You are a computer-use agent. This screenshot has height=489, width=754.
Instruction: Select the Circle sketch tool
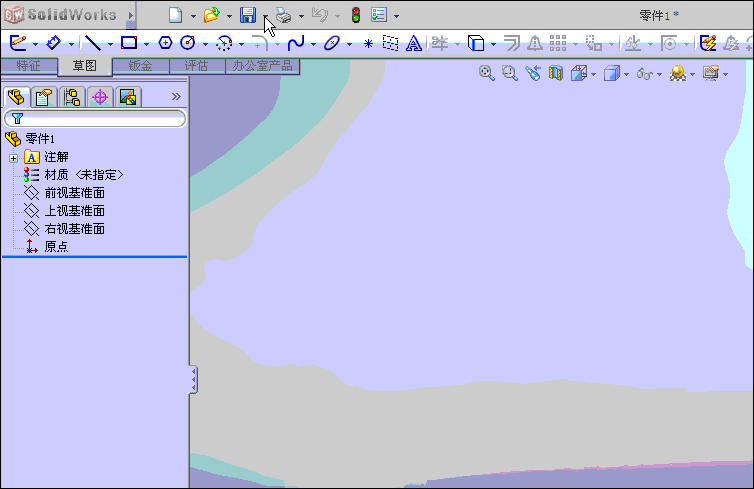(188, 43)
